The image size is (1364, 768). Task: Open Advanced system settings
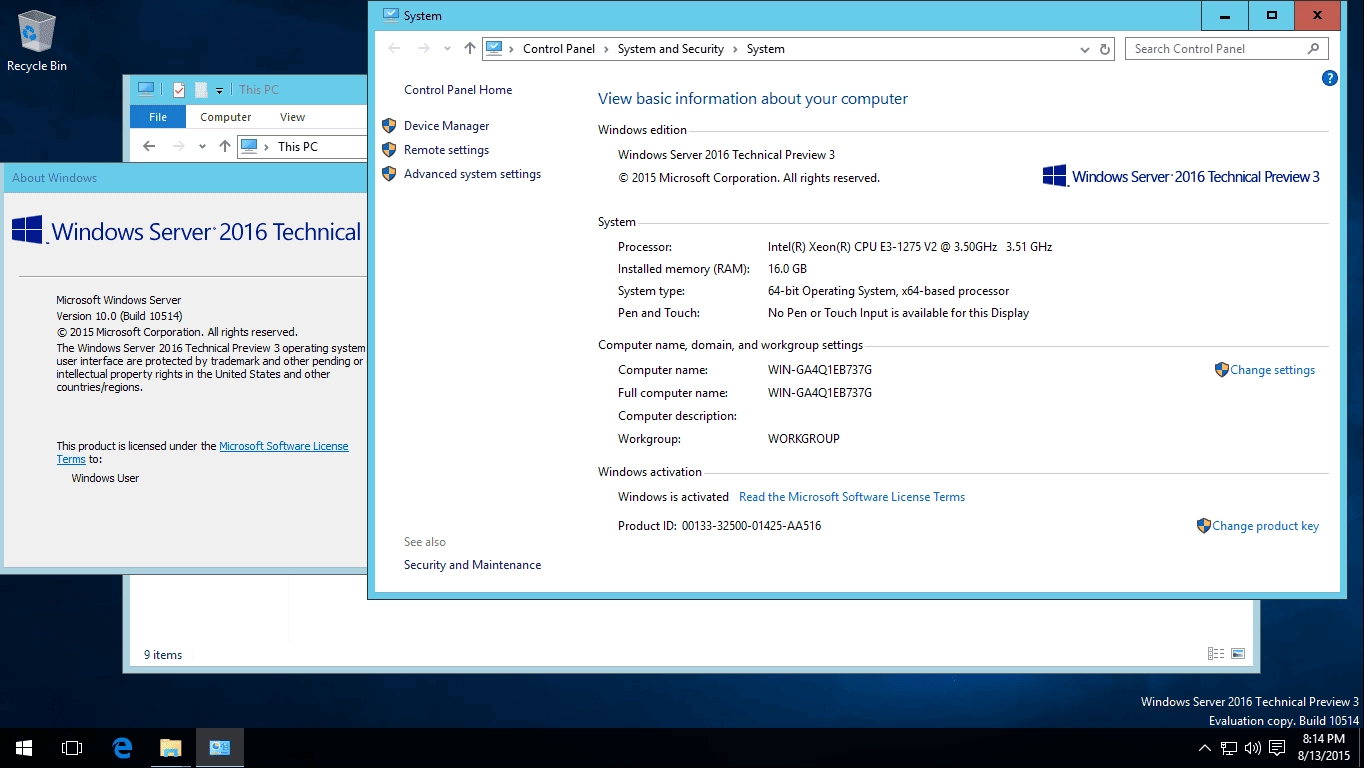(x=472, y=174)
